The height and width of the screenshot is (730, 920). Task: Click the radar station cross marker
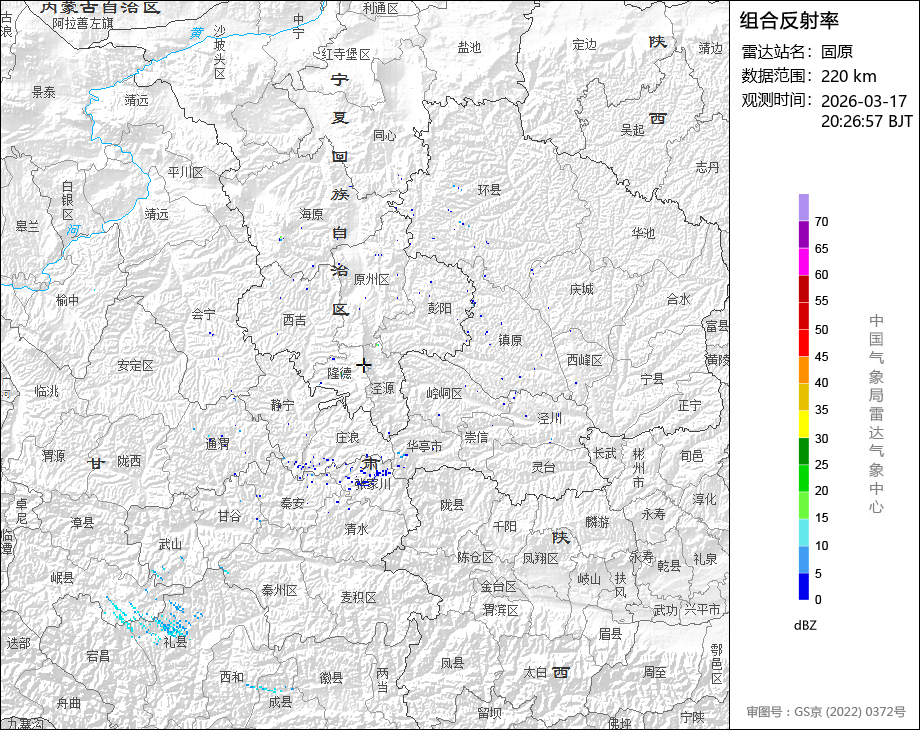point(364,366)
